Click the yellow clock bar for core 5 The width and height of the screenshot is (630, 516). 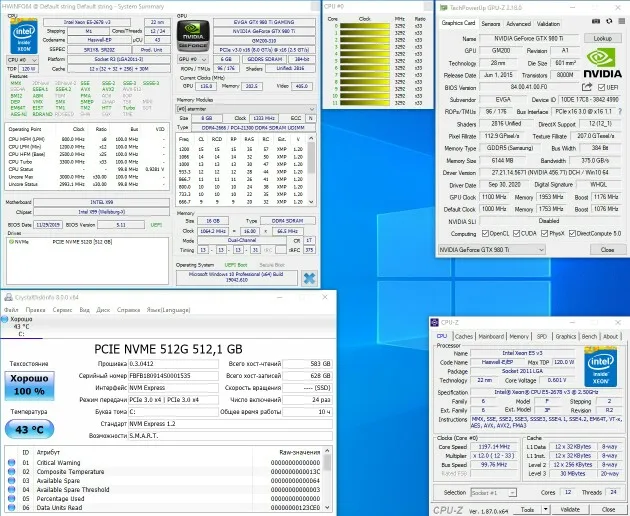tap(364, 61)
